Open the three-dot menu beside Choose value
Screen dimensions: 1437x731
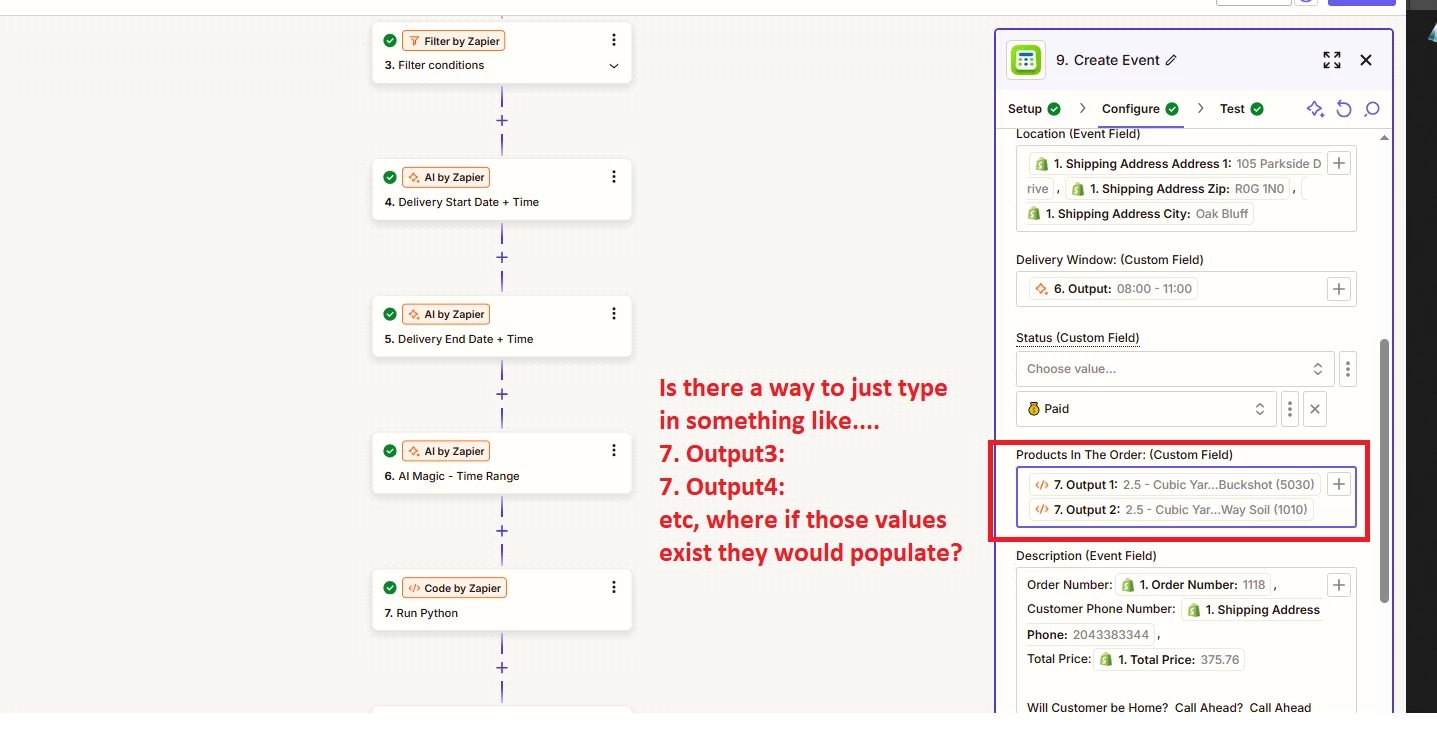tap(1348, 369)
